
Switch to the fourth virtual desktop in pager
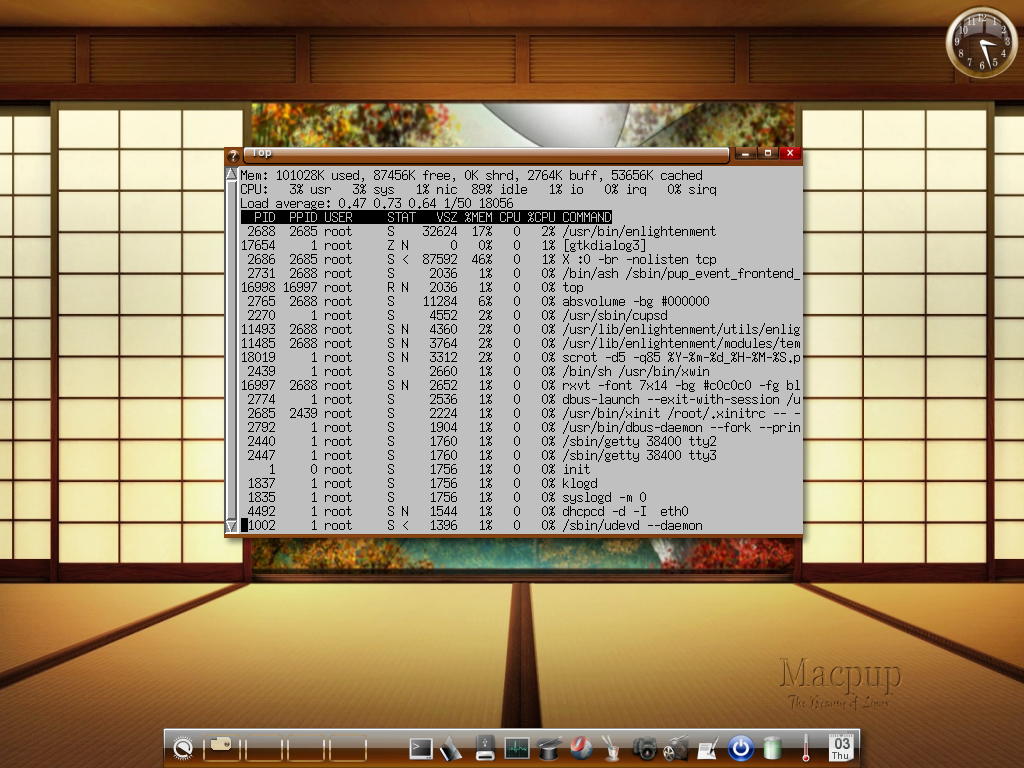pyautogui.click(x=347, y=748)
